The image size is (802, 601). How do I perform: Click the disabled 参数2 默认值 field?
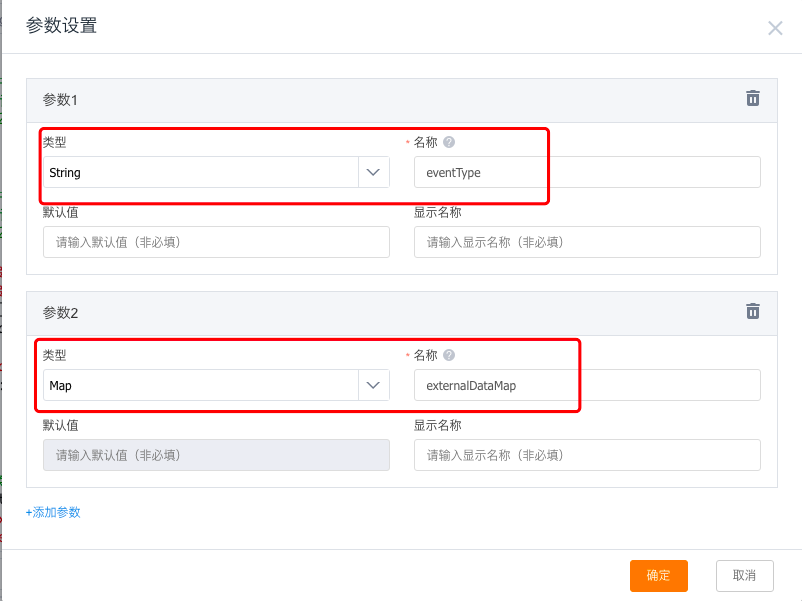pyautogui.click(x=216, y=455)
